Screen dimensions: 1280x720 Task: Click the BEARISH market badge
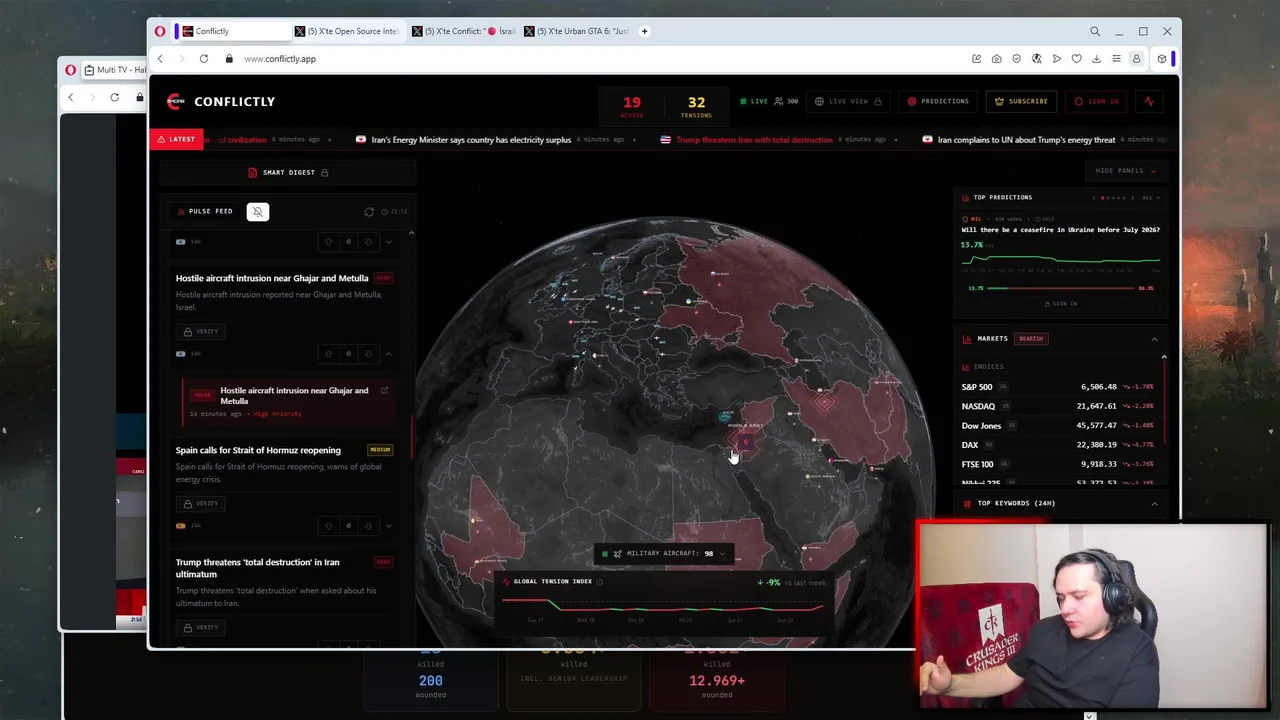pos(1031,339)
